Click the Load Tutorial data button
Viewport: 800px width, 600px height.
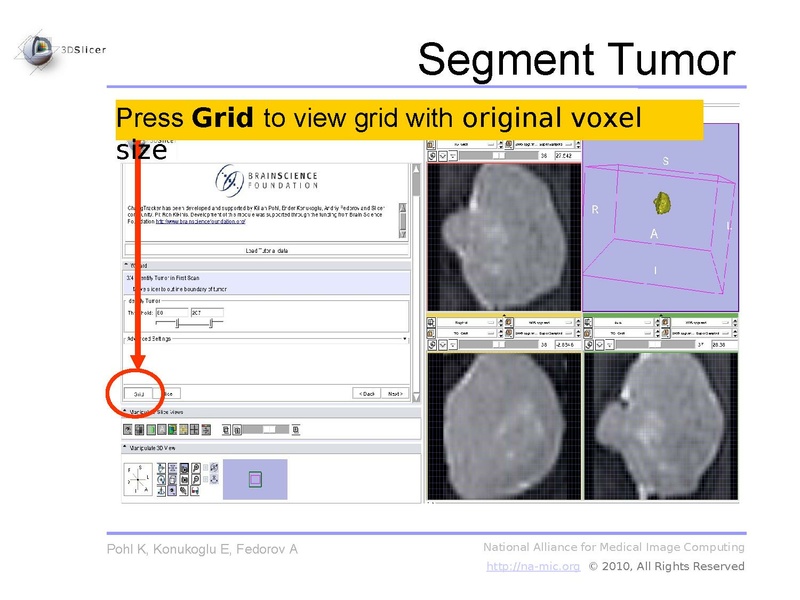pos(265,251)
